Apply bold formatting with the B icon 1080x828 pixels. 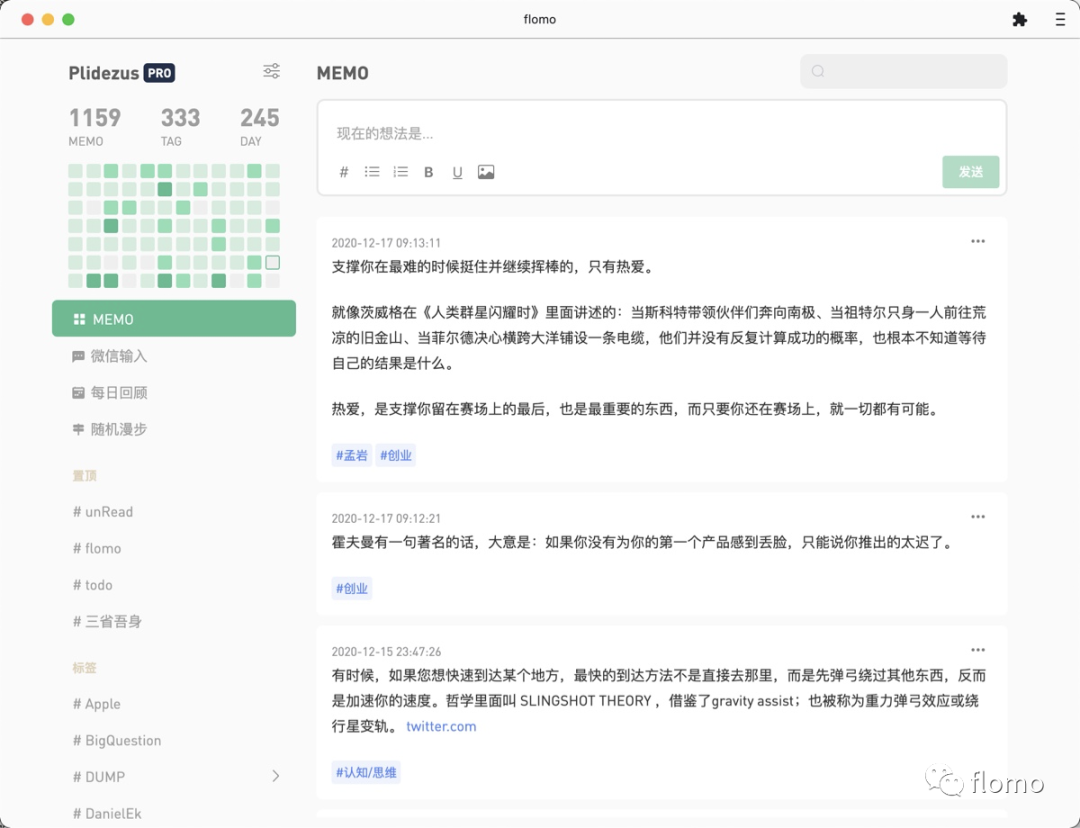[428, 172]
